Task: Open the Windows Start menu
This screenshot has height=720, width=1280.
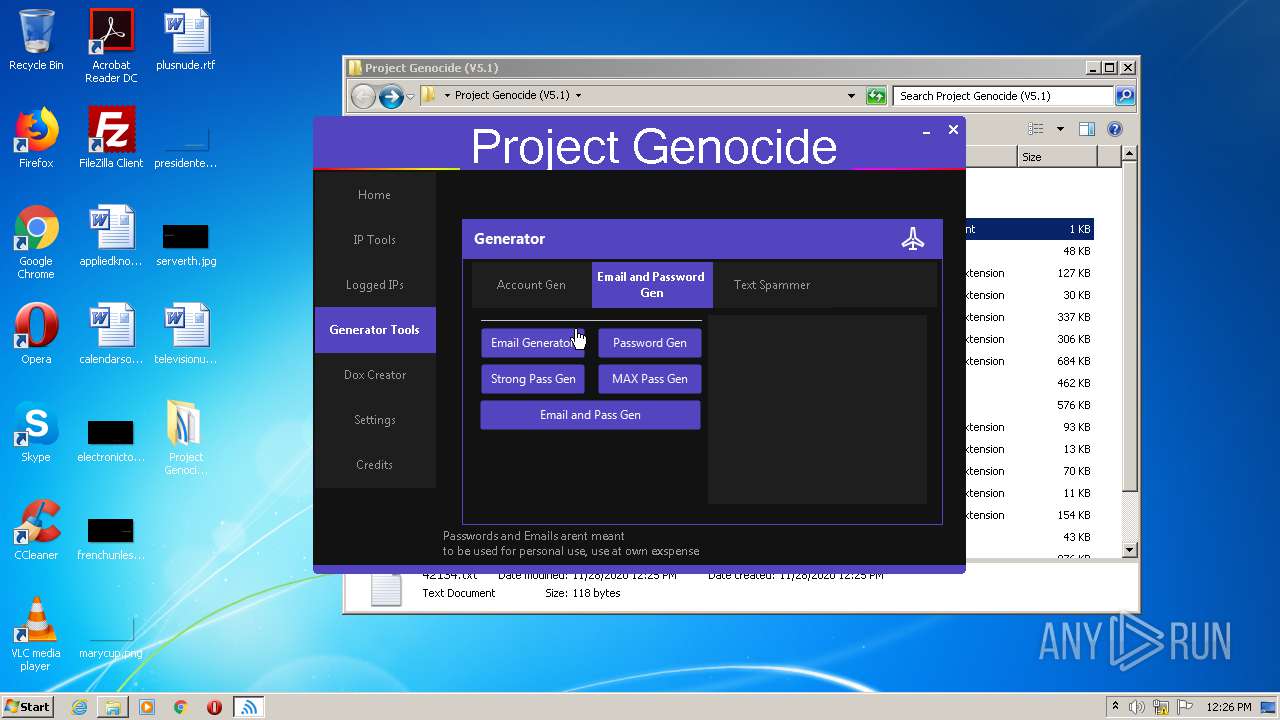Action: [x=28, y=707]
